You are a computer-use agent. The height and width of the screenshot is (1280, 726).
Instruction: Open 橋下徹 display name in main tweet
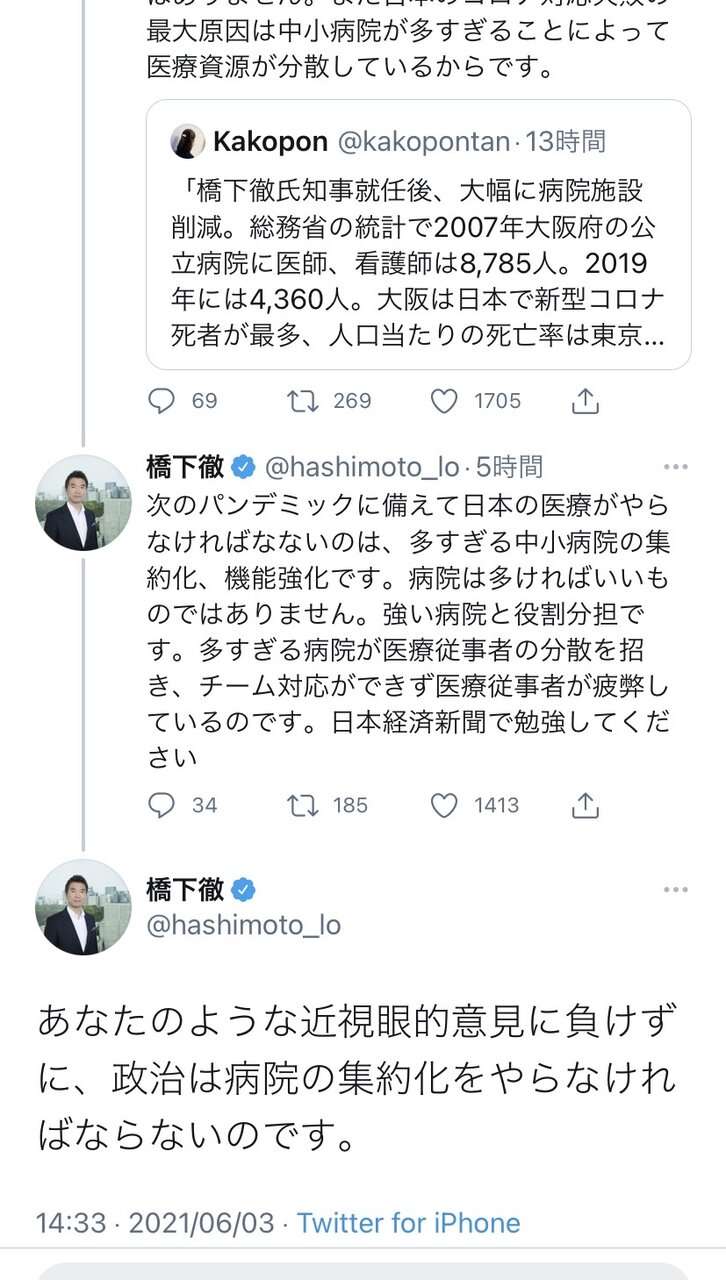(x=187, y=889)
